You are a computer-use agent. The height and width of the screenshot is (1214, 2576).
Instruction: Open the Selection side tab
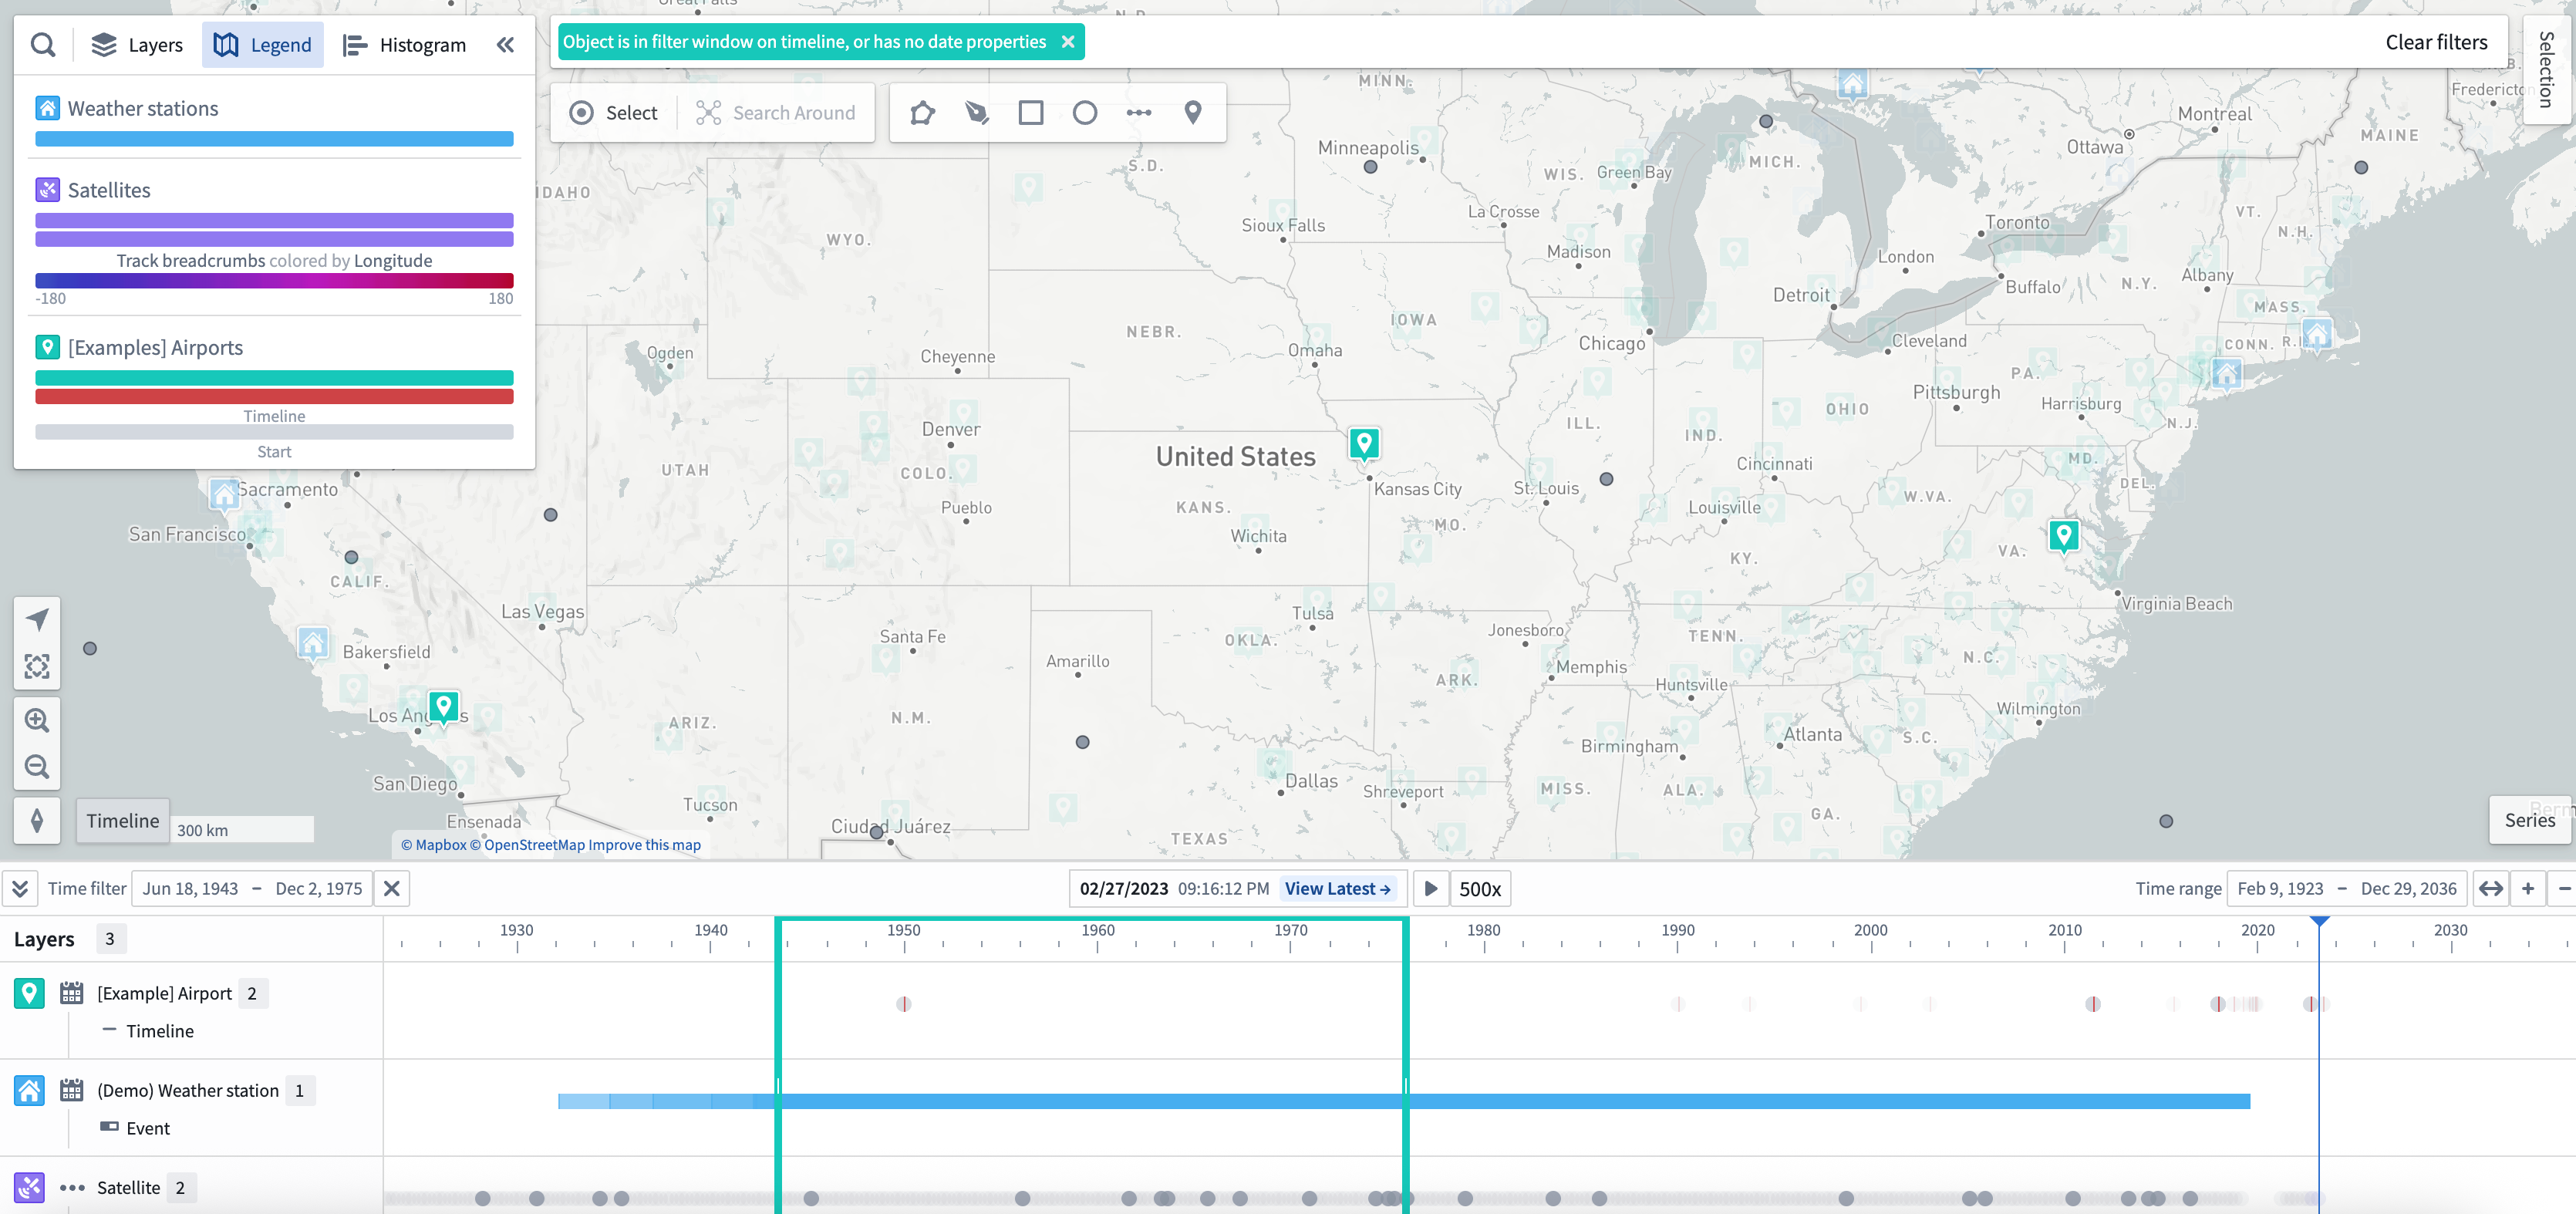tap(2547, 70)
